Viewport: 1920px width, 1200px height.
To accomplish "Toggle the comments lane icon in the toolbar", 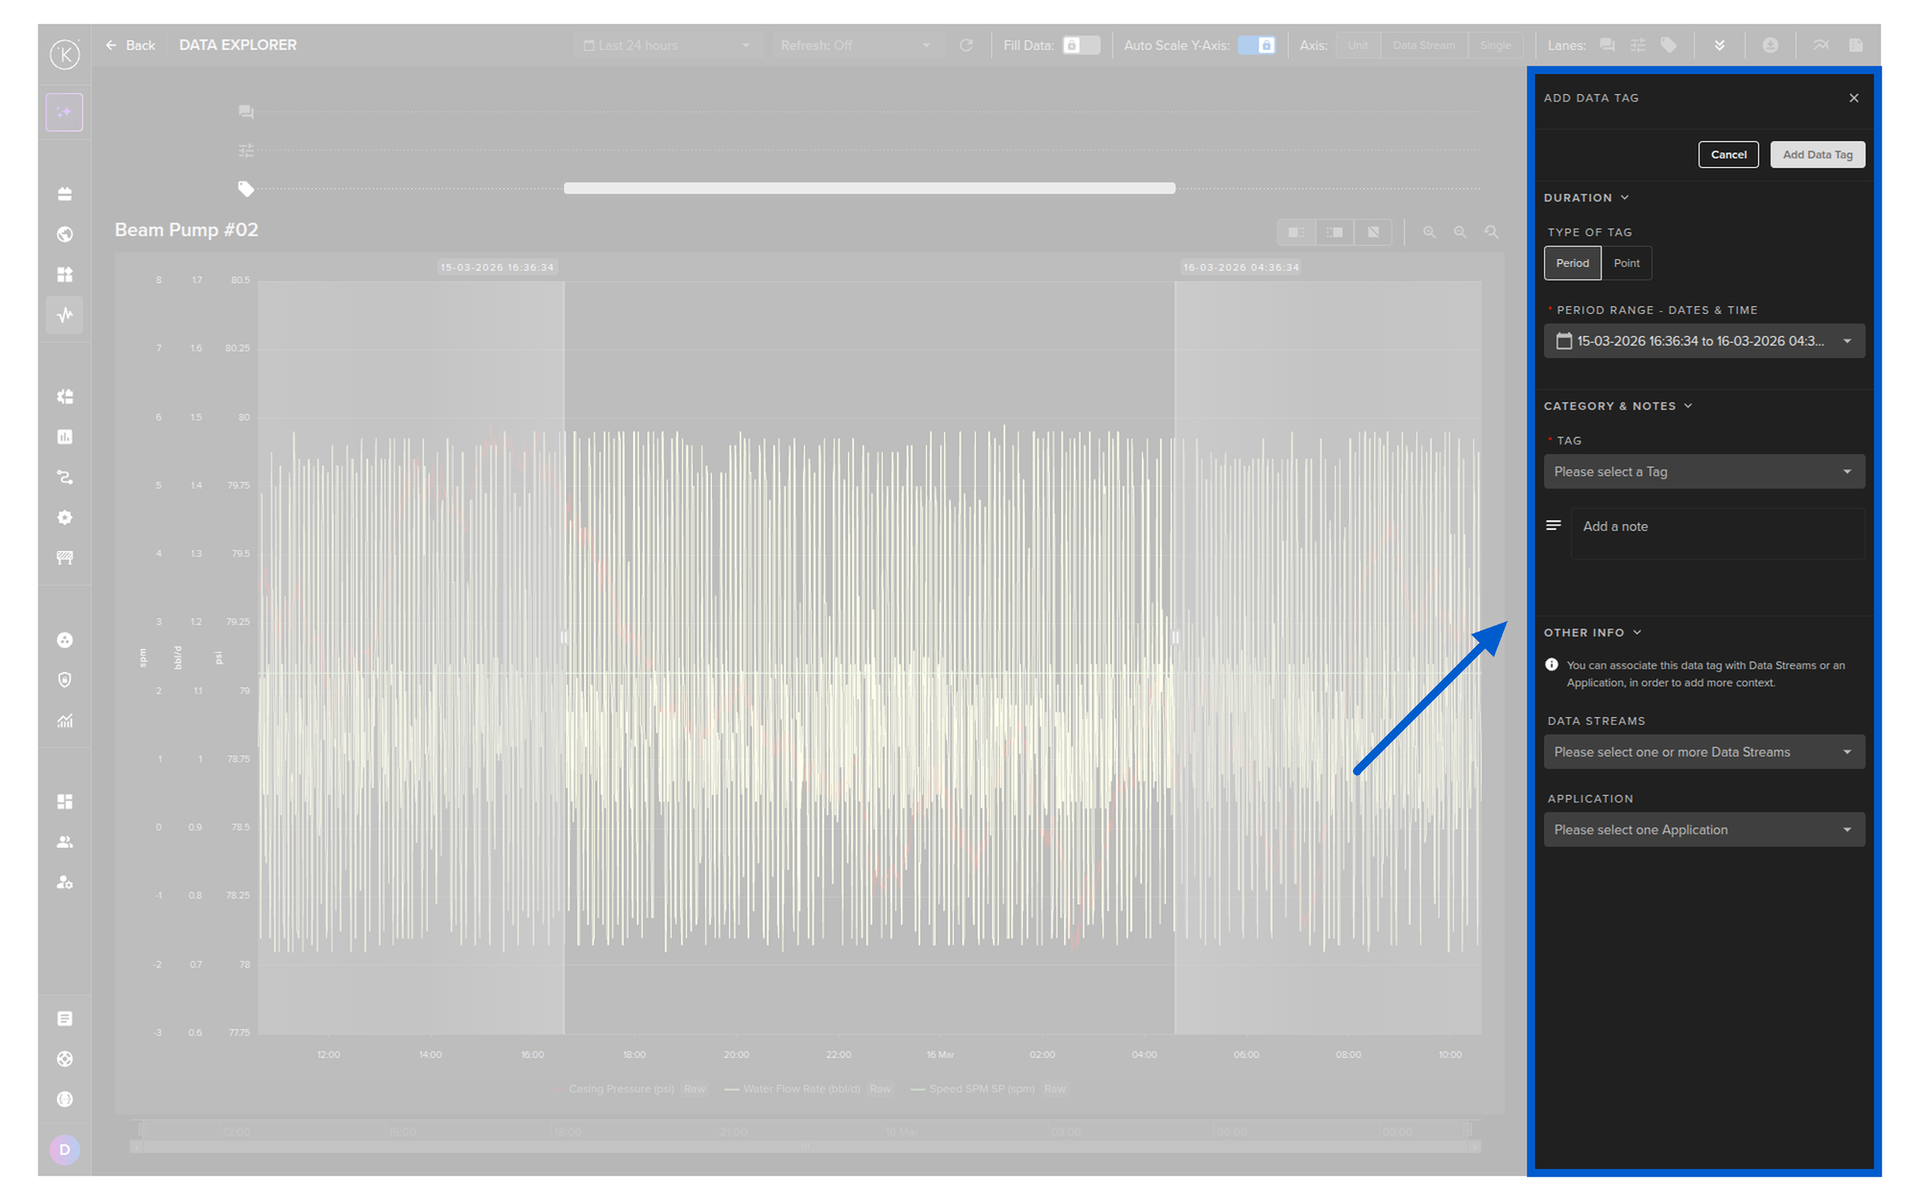I will click(x=1607, y=45).
